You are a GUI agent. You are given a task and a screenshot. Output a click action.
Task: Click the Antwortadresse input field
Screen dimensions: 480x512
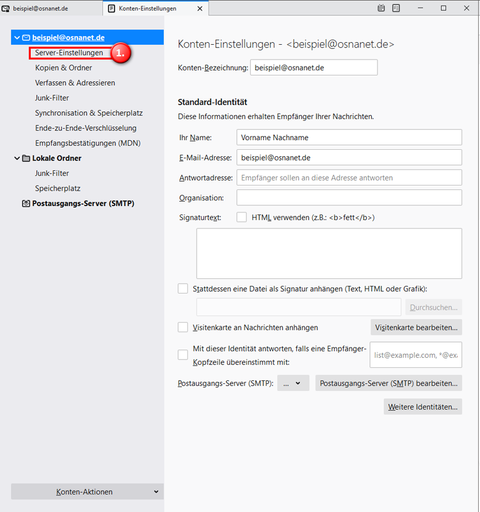point(349,178)
